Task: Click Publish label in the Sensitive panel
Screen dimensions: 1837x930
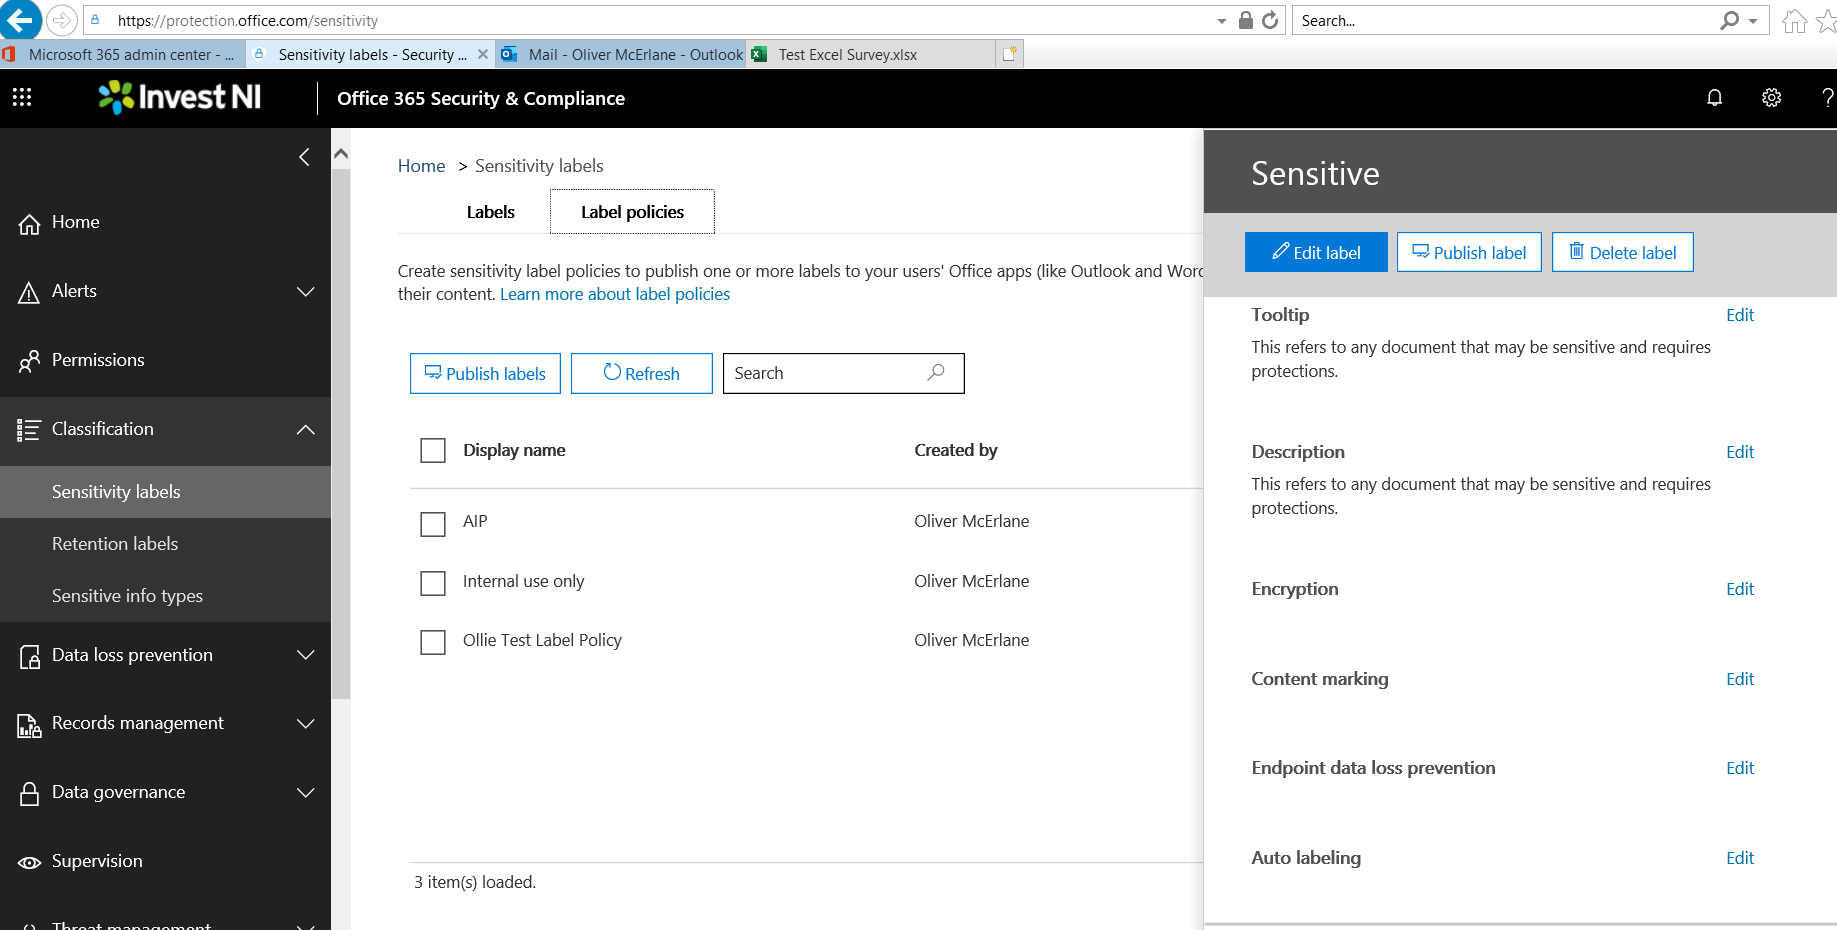Action: (1468, 252)
